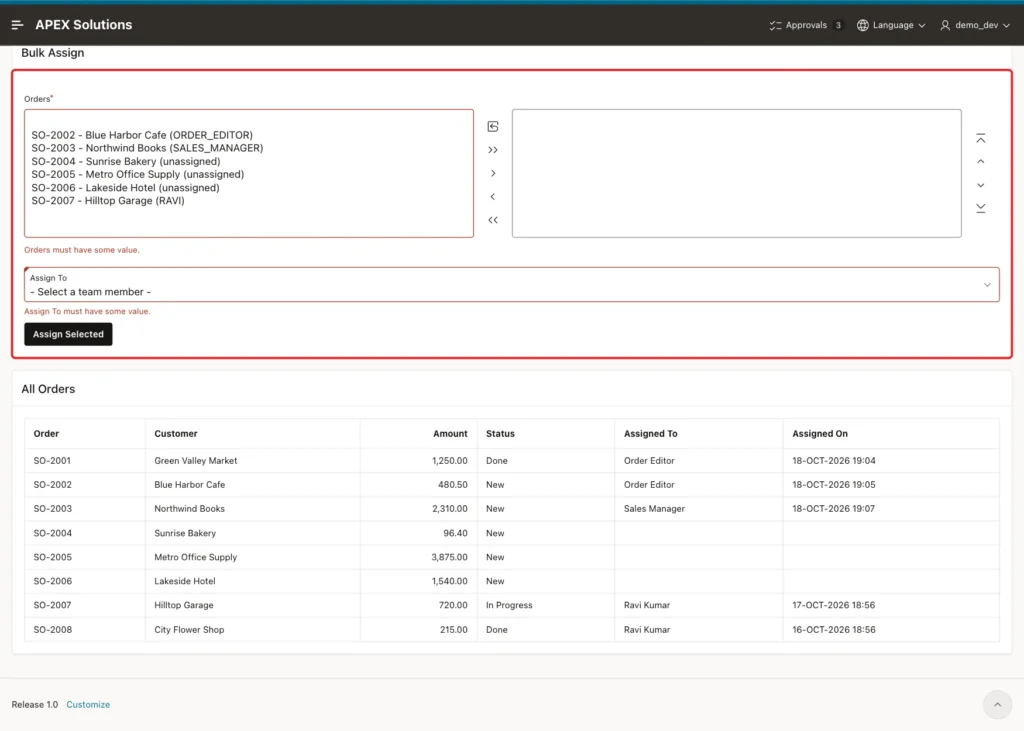
Task: Click the Bulk Assign heading
Action: pyautogui.click(x=52, y=53)
